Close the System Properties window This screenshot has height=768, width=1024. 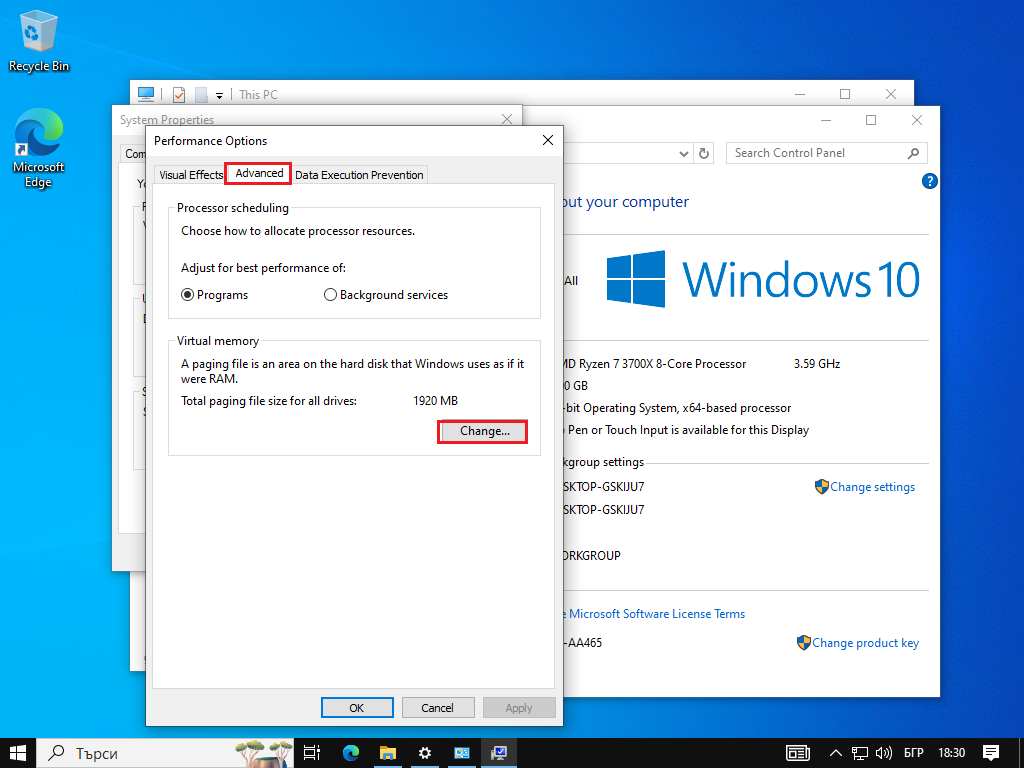507,119
